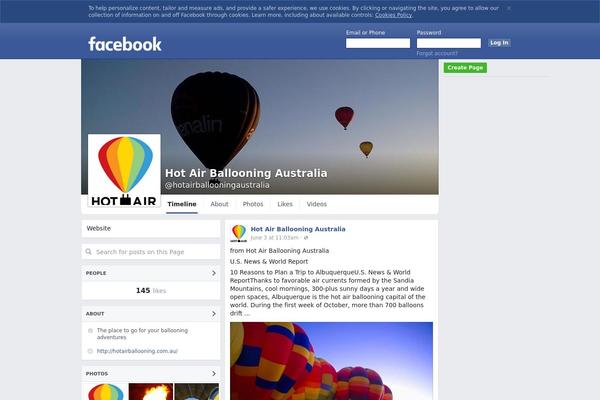Open the Hot Air page profile picture
This screenshot has width=600, height=400.
click(124, 170)
